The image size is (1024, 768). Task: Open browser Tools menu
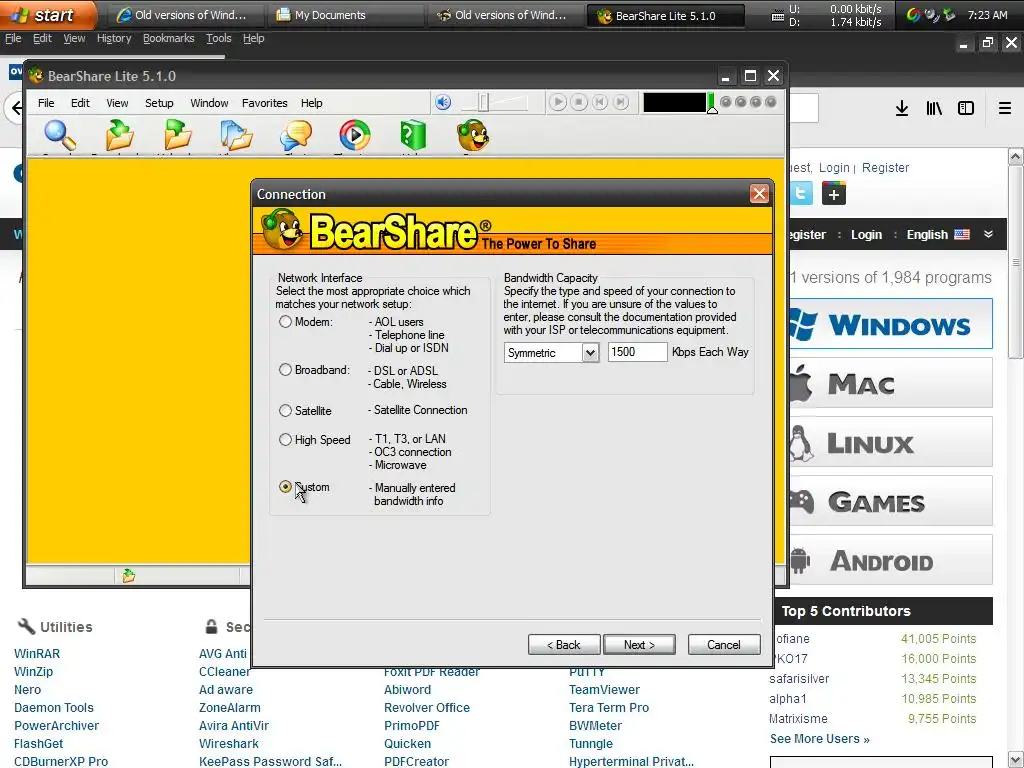point(219,39)
